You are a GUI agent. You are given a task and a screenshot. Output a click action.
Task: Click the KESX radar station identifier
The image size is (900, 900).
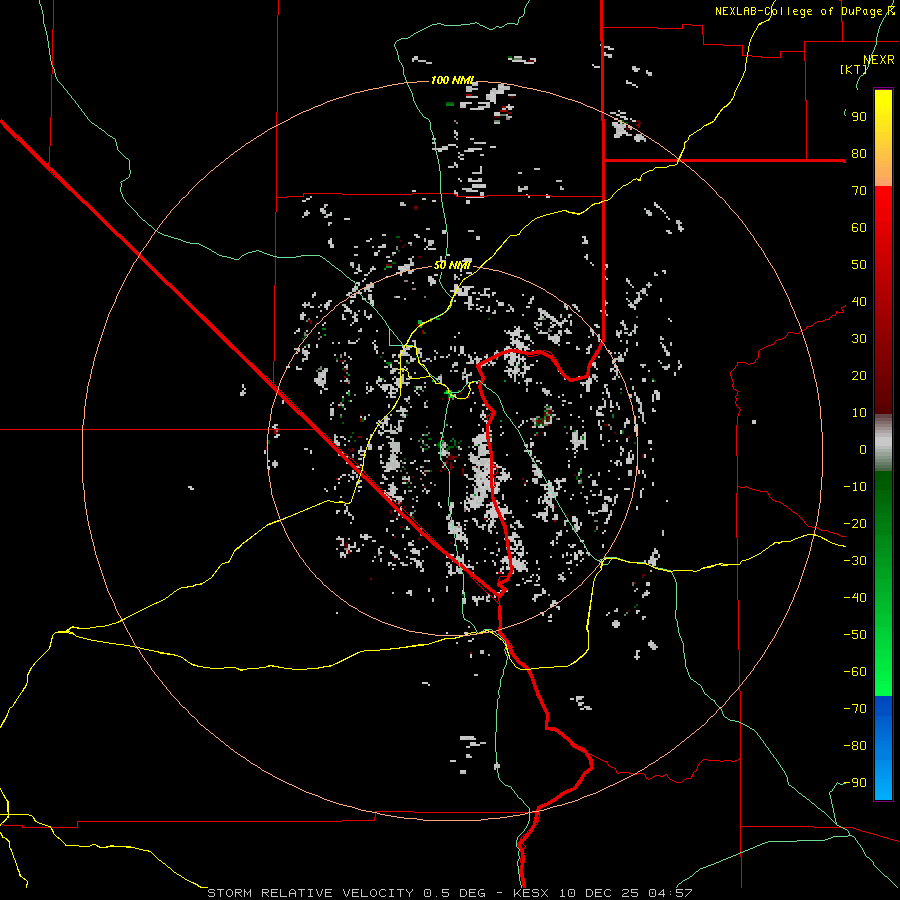coord(531,893)
